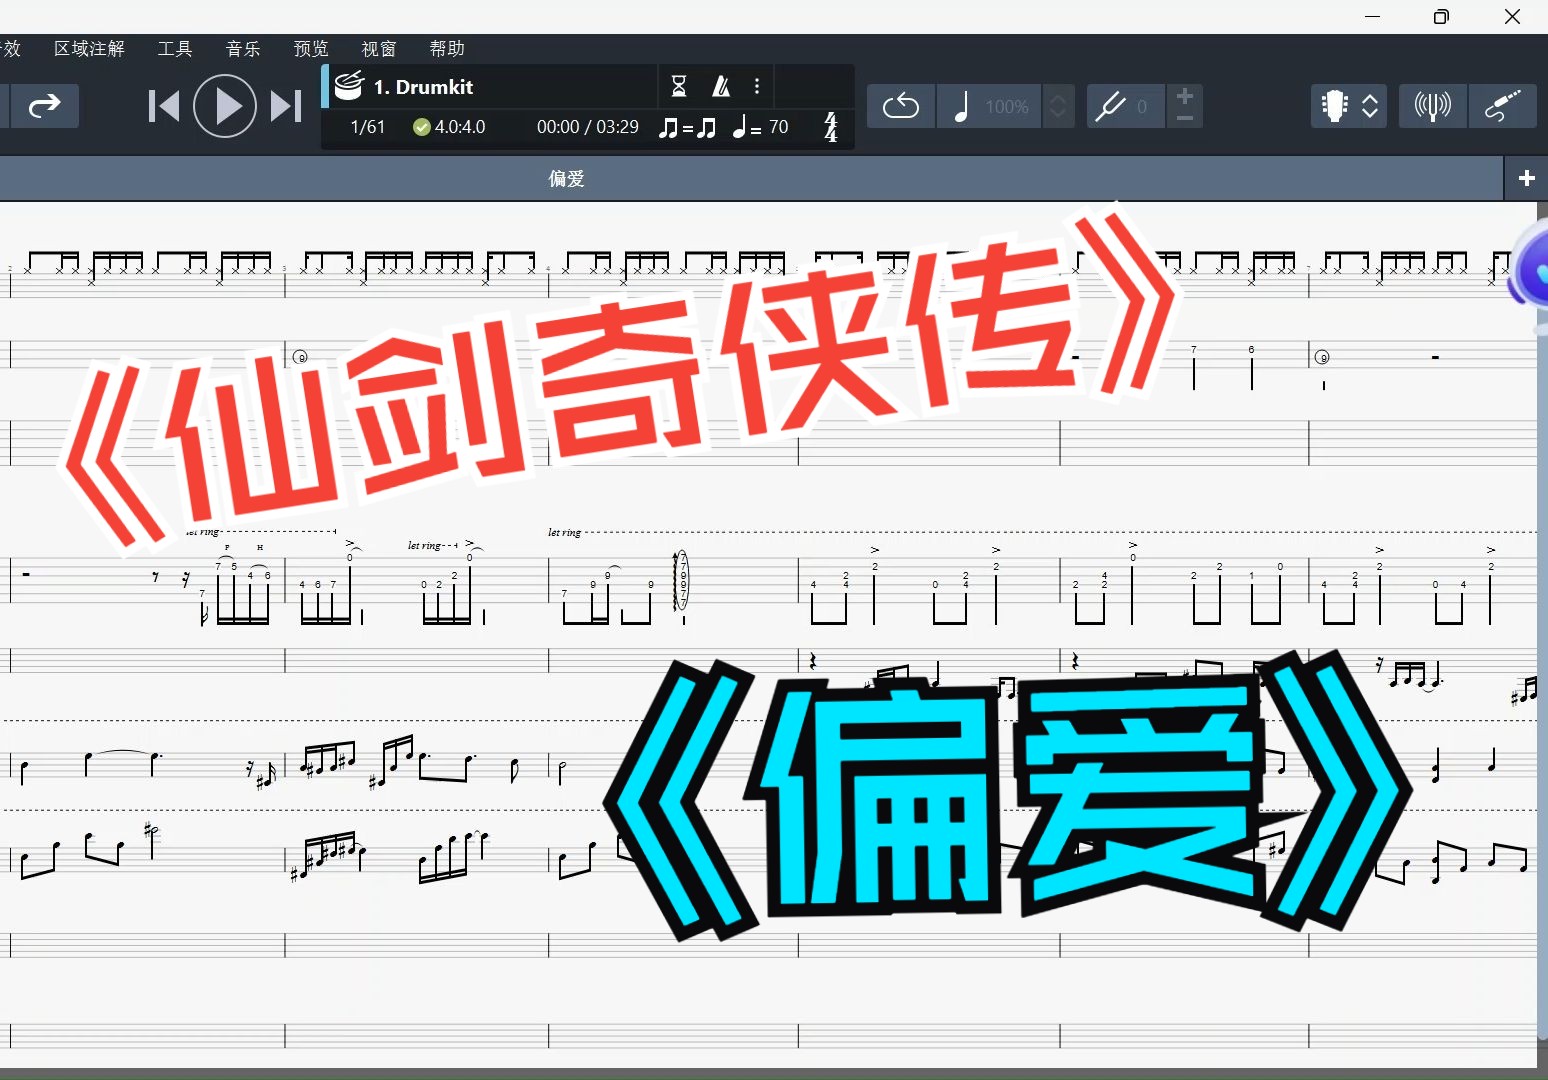The image size is (1548, 1080).
Task: Select the 偏爱 document tab
Action: point(566,179)
